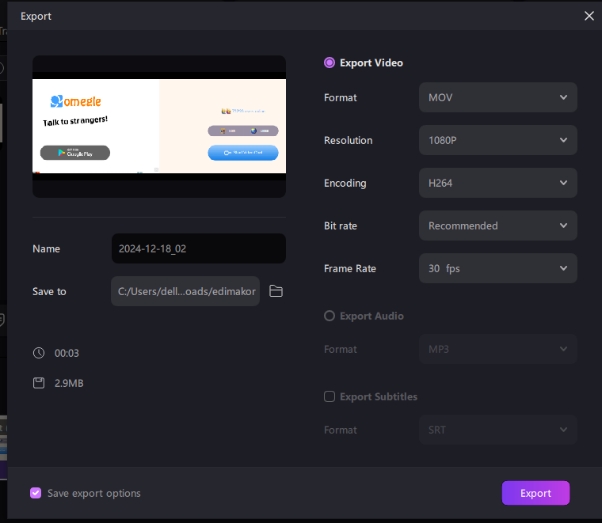Toggle the Save export options checkbox

tap(36, 493)
